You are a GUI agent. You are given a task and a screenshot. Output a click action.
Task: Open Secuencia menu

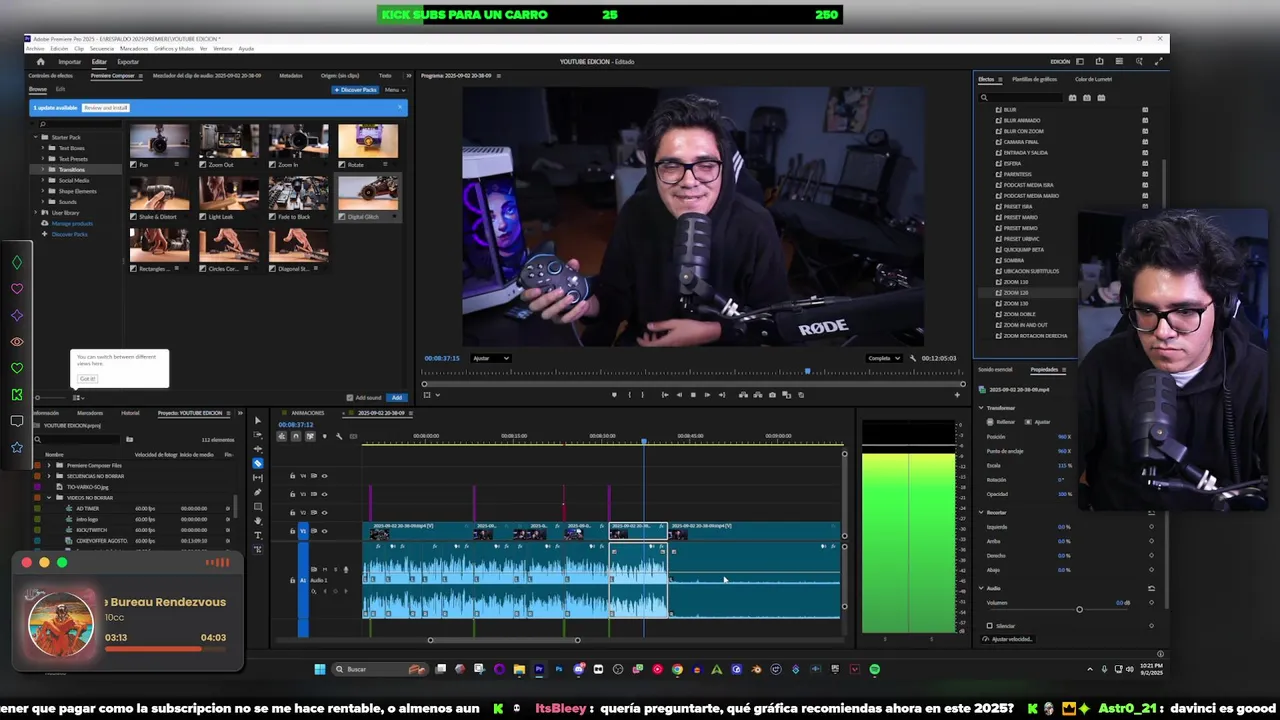click(102, 48)
